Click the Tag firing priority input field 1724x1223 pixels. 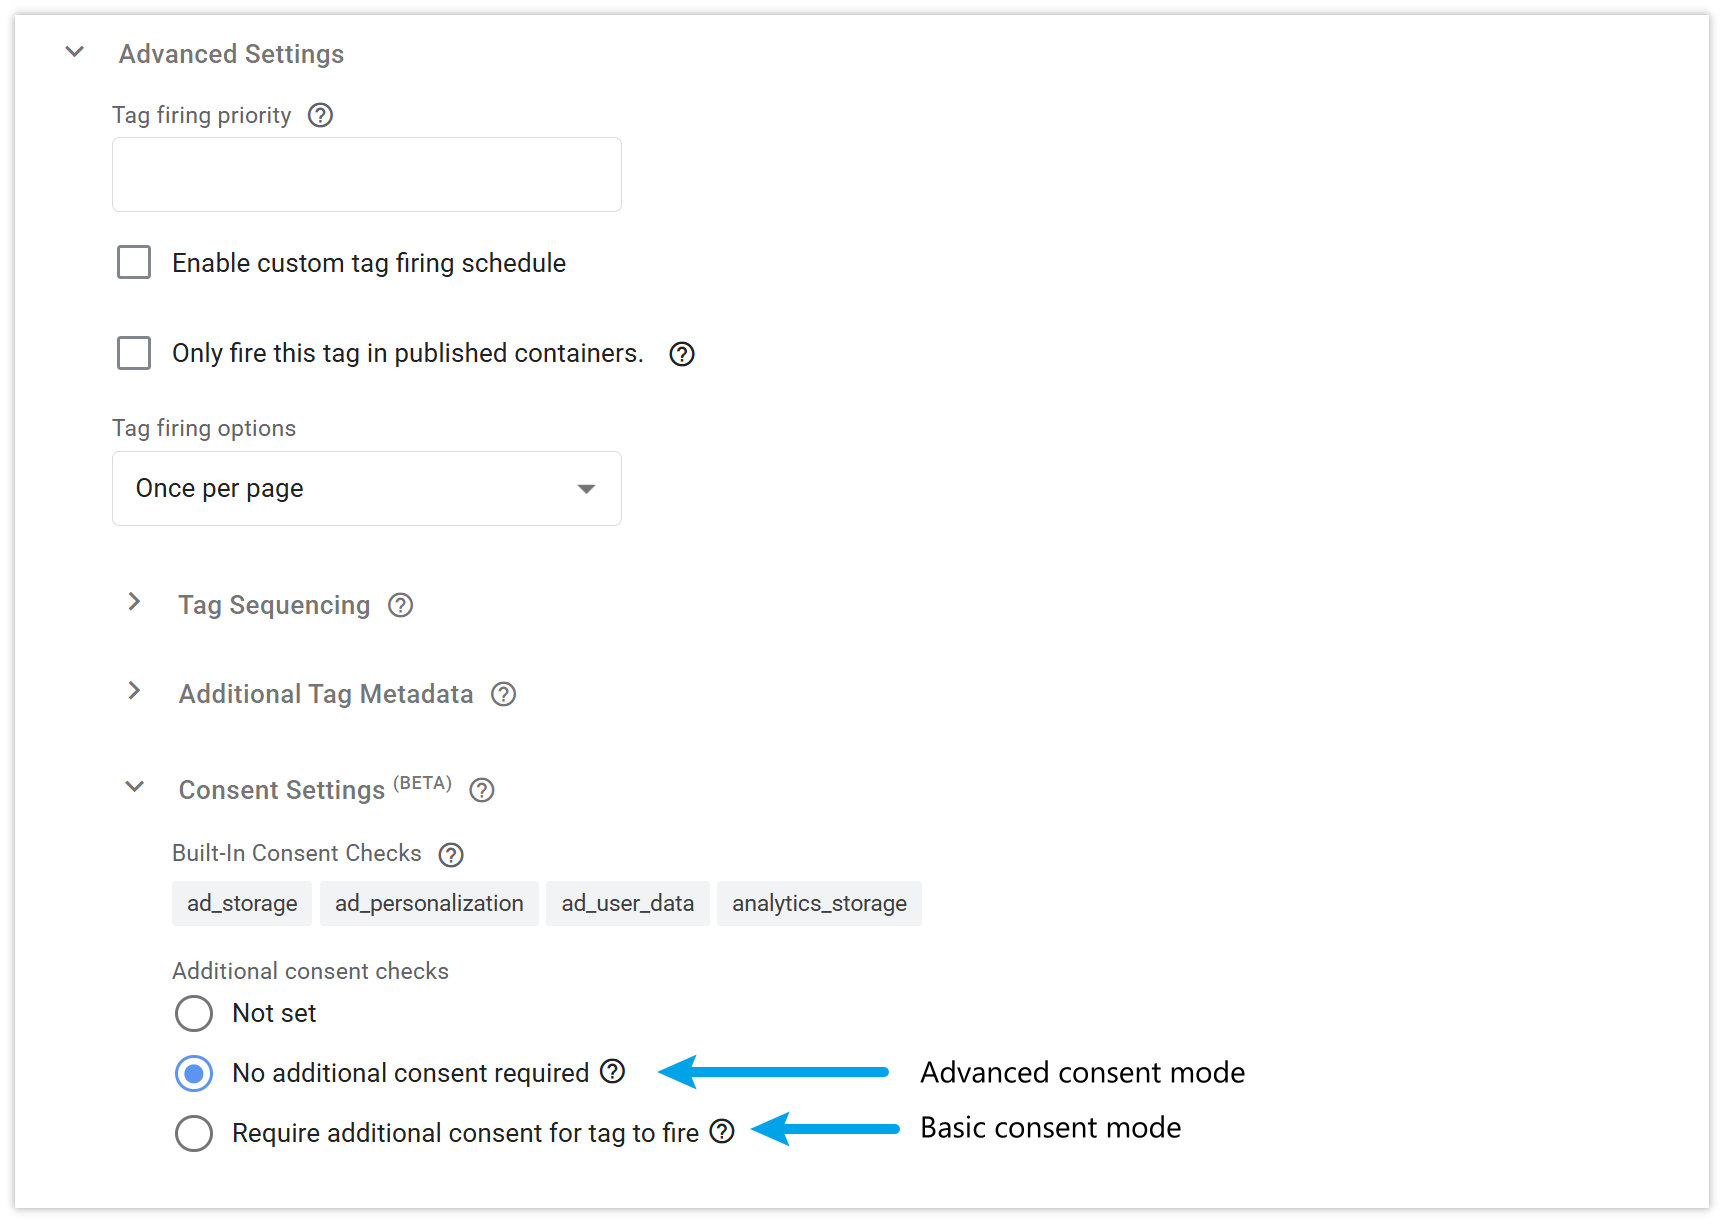point(367,174)
